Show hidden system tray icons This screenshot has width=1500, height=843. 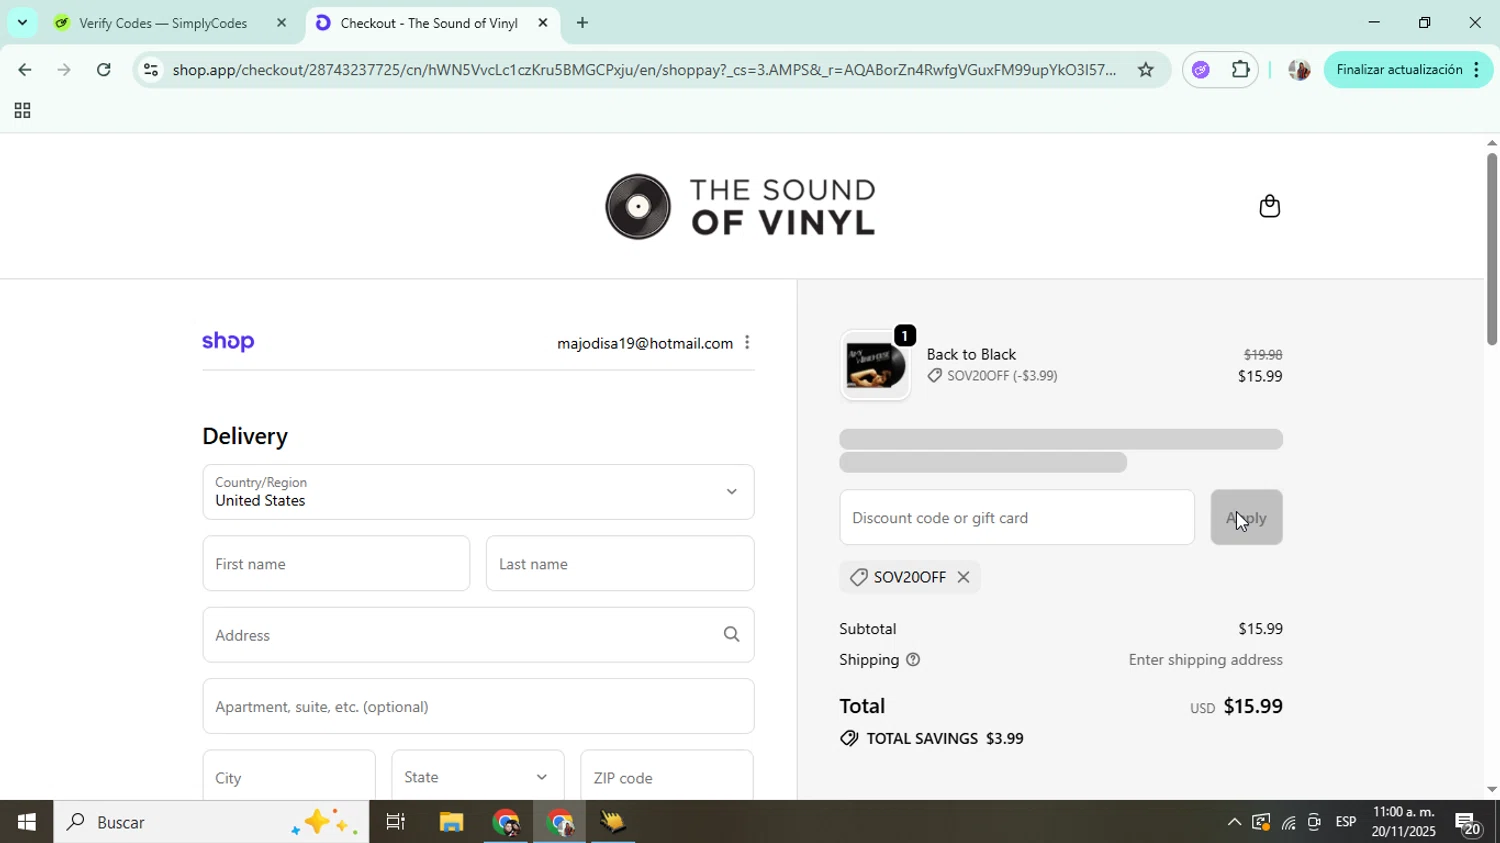click(1233, 822)
